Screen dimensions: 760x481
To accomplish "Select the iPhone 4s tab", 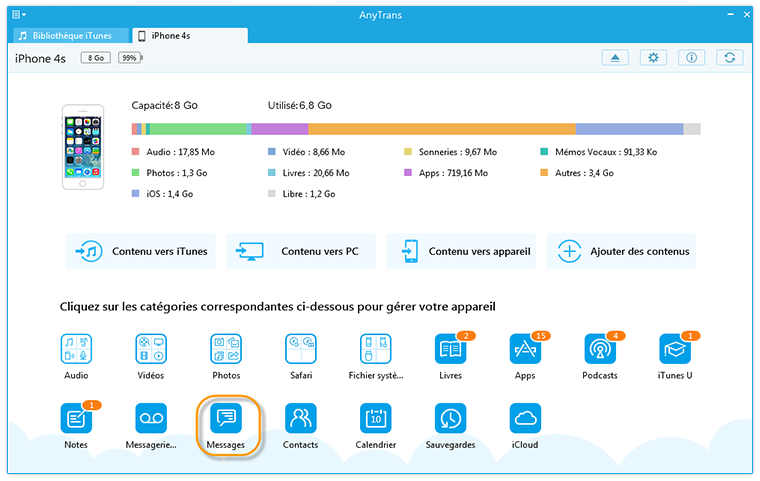I will pos(190,35).
